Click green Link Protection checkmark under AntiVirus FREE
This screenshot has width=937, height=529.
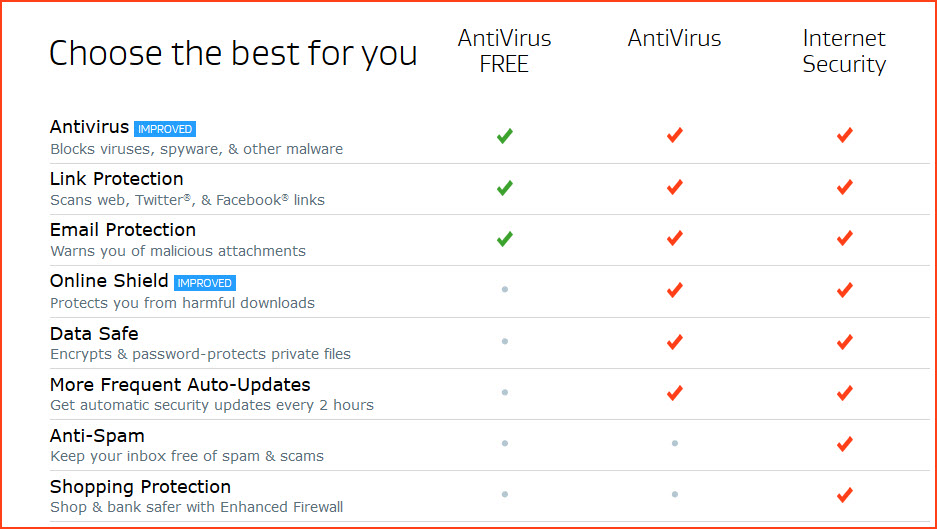(x=504, y=188)
